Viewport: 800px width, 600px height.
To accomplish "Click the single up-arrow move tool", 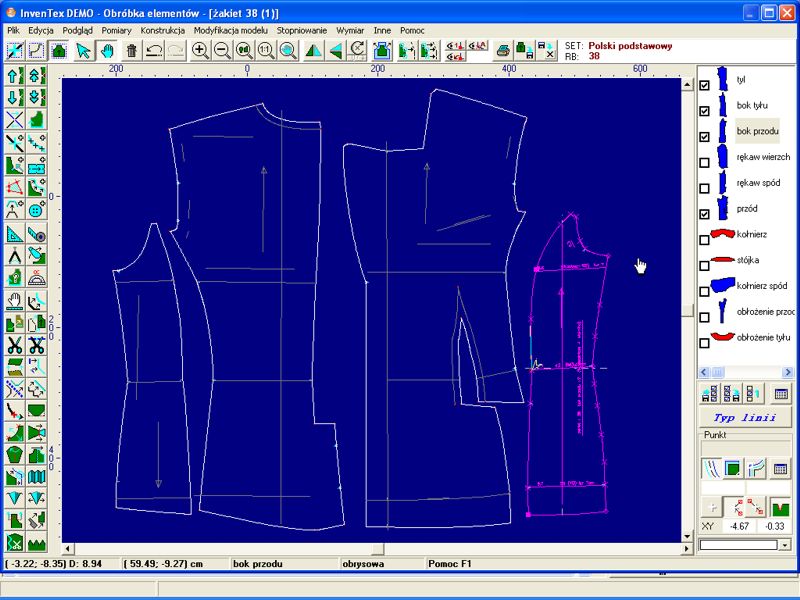I will point(15,76).
